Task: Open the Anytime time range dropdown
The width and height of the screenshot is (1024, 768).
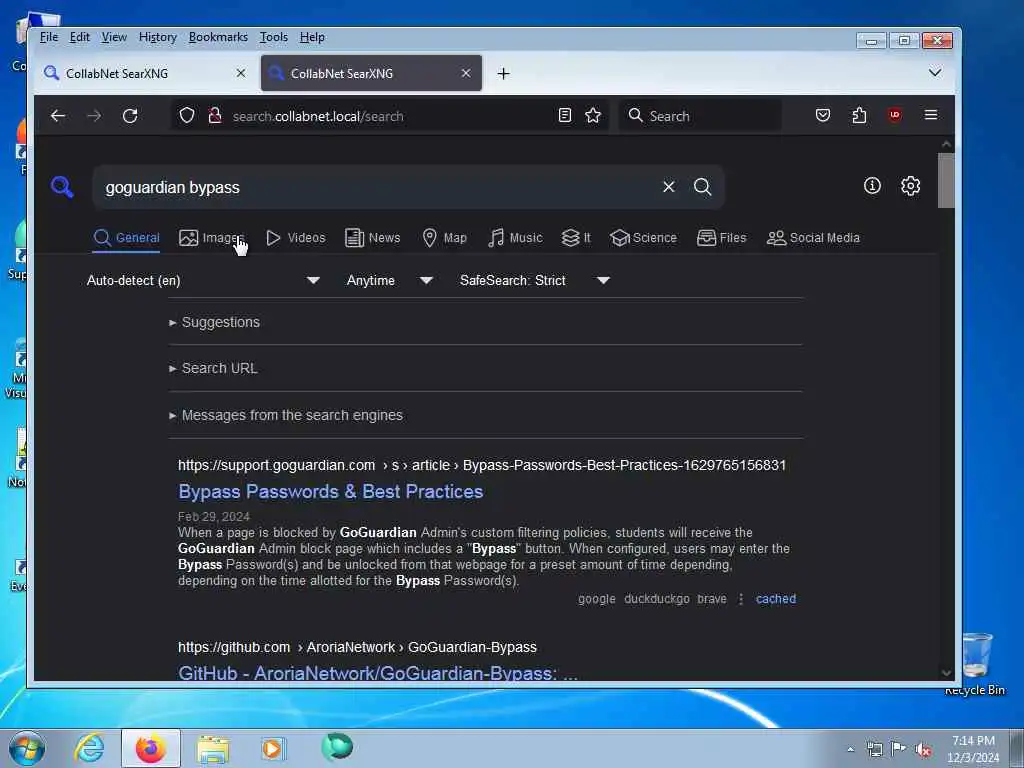Action: pyautogui.click(x=390, y=281)
